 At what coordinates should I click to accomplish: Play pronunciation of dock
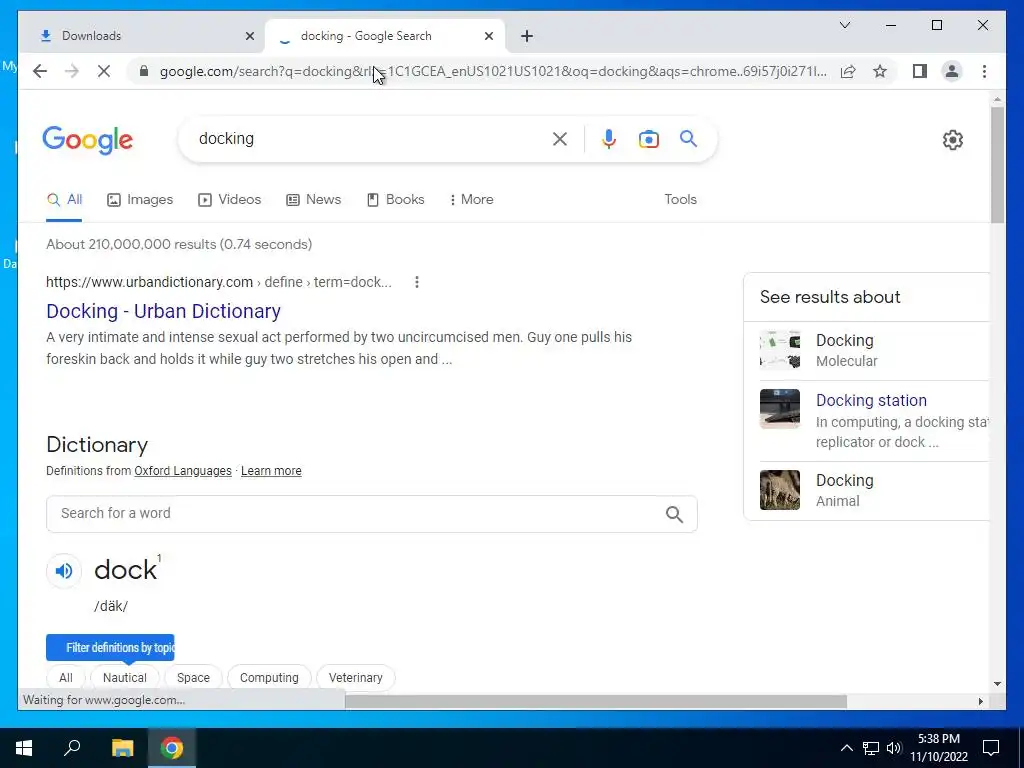[x=64, y=571]
